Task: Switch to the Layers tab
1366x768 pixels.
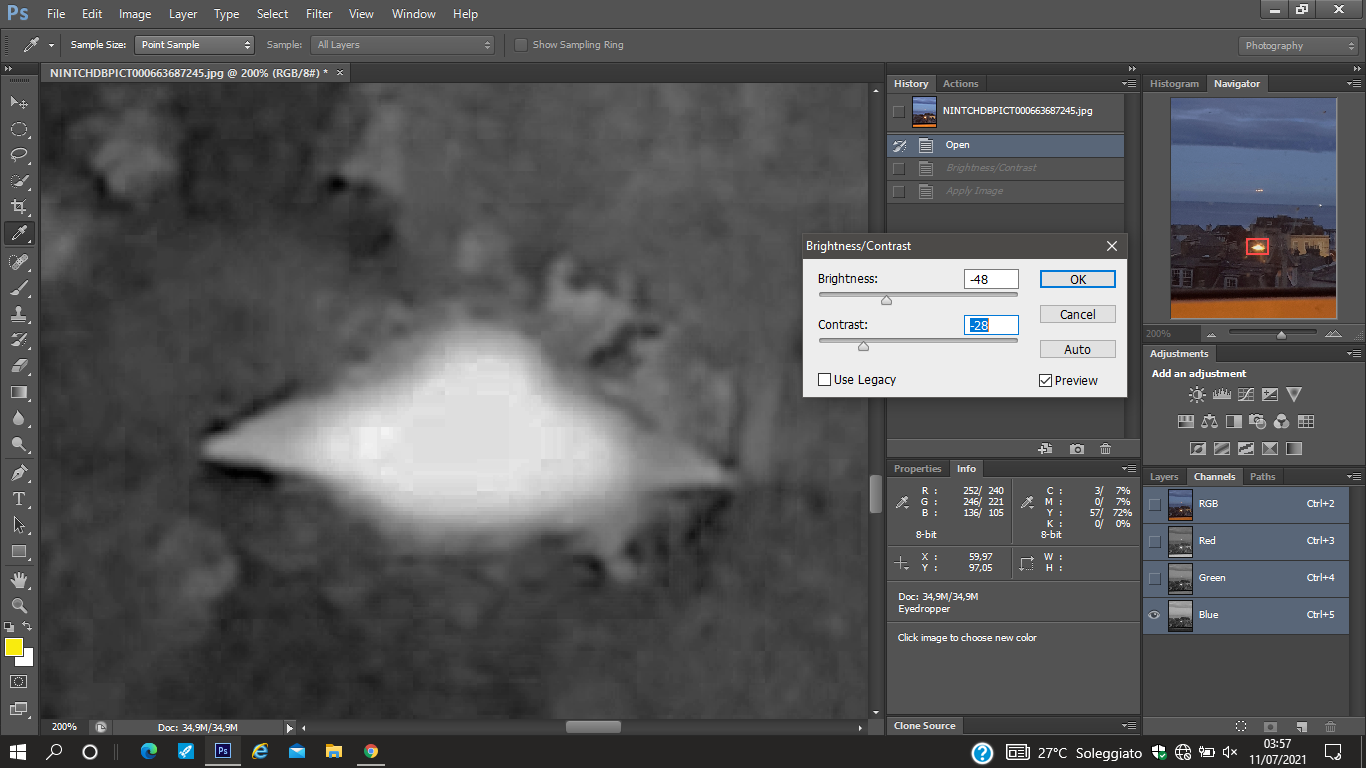Action: 1164,477
